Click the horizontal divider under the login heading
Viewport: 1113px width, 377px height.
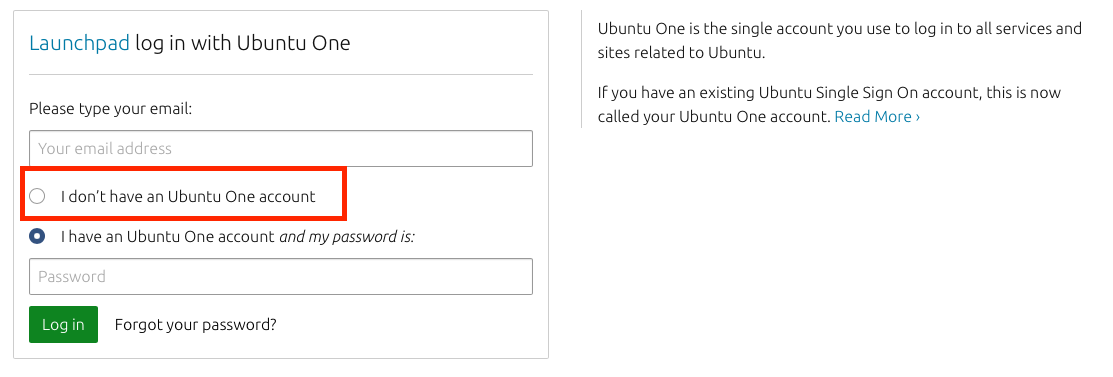280,75
